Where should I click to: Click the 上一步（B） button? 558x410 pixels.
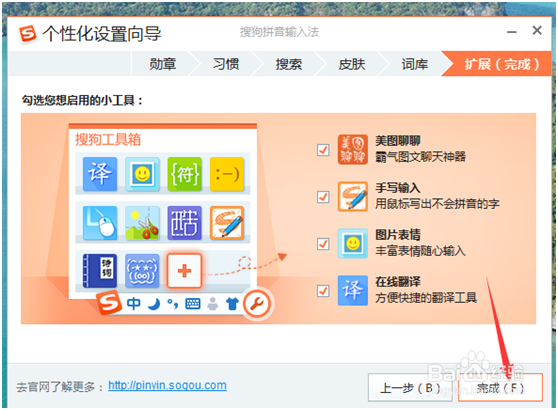pos(410,388)
